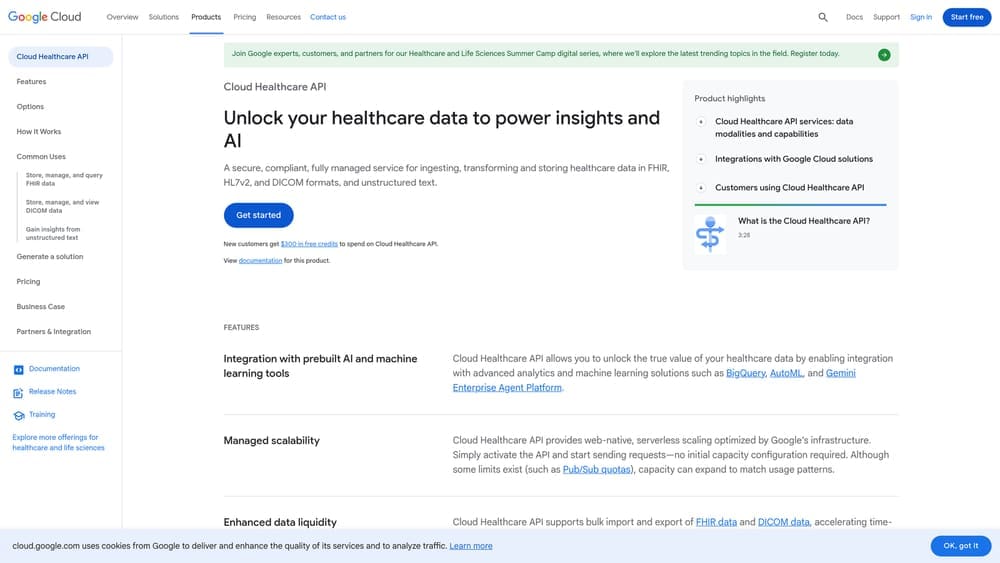Screen dimensions: 1000x563
Task: Click the Release Notes icon
Action: pyautogui.click(x=18, y=393)
